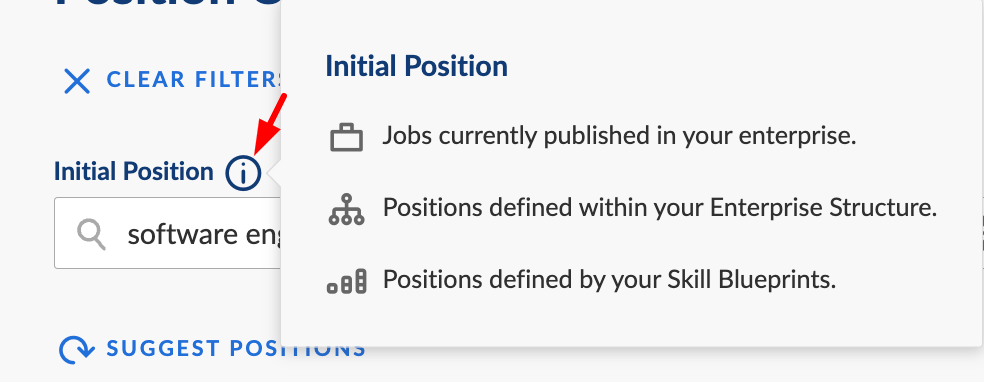
Task: Focus the Initial Position search field
Action: point(168,233)
